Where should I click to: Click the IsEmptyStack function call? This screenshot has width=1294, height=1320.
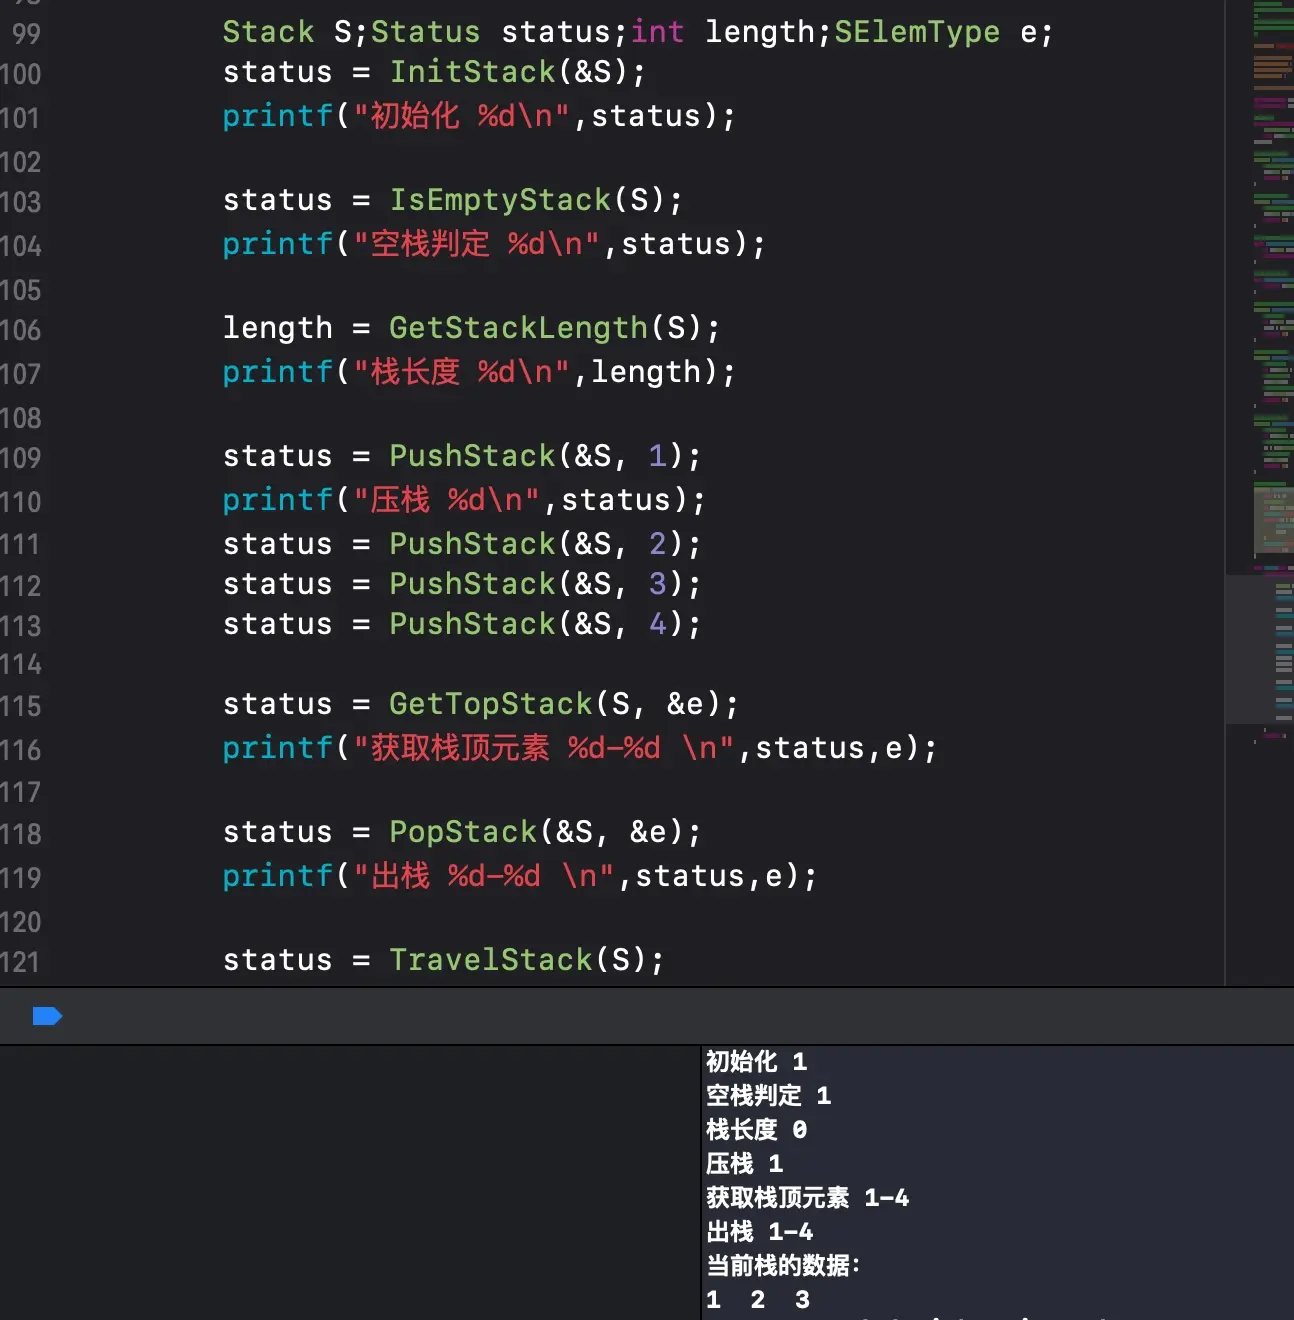pyautogui.click(x=500, y=200)
